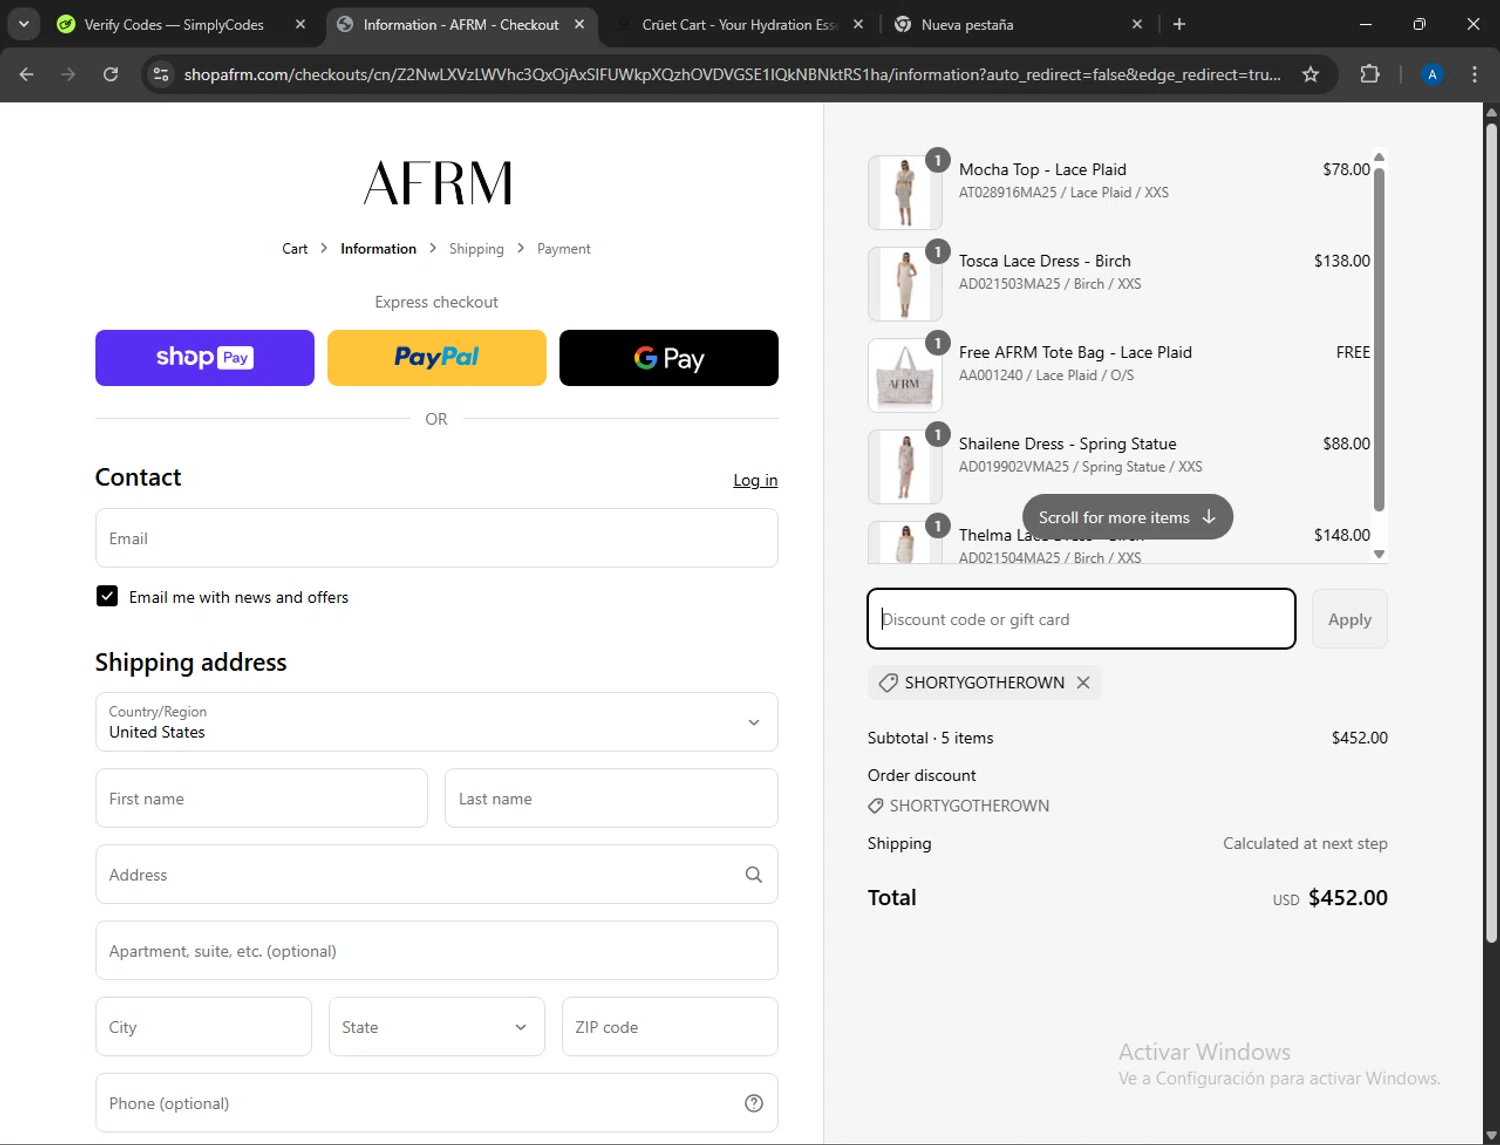The width and height of the screenshot is (1500, 1145).
Task: Close the Crüet Cart tab
Action: point(858,24)
